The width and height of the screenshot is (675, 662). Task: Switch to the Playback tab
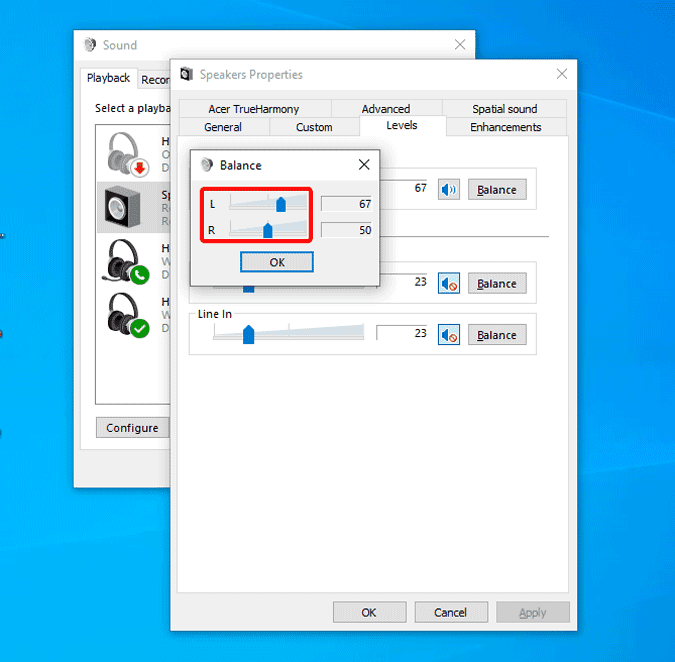pos(108,79)
